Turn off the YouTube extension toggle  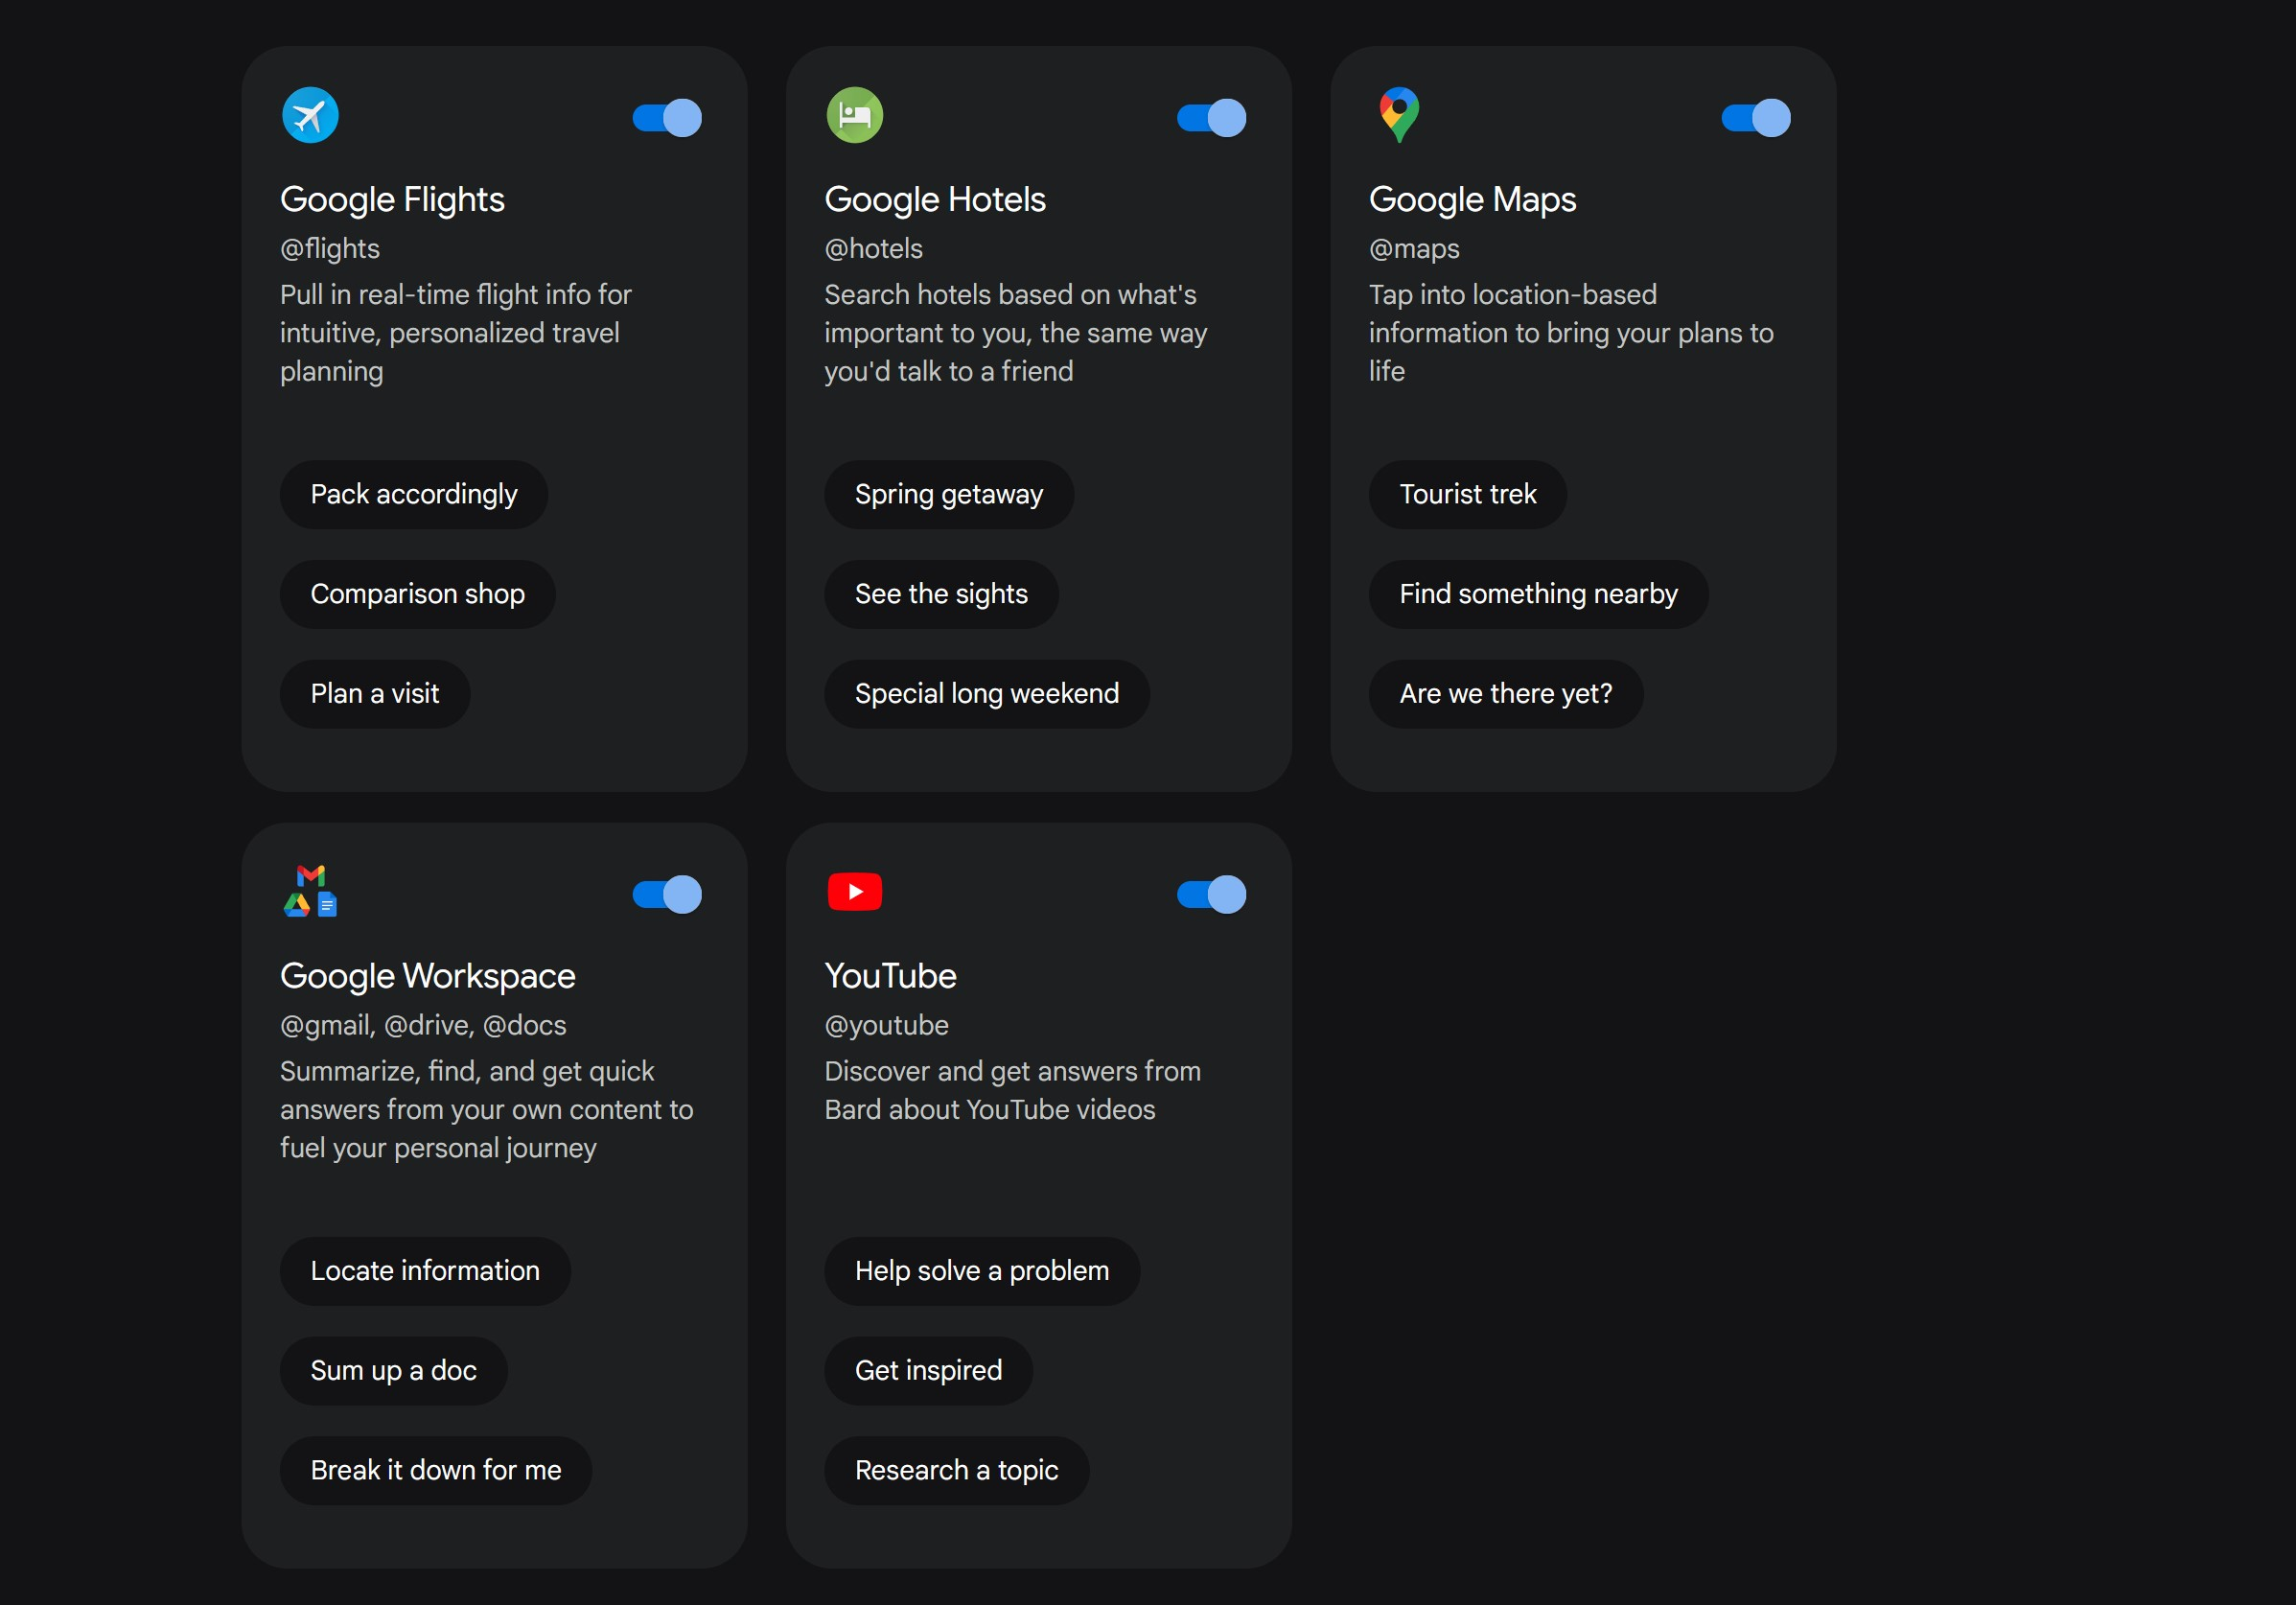1211,895
